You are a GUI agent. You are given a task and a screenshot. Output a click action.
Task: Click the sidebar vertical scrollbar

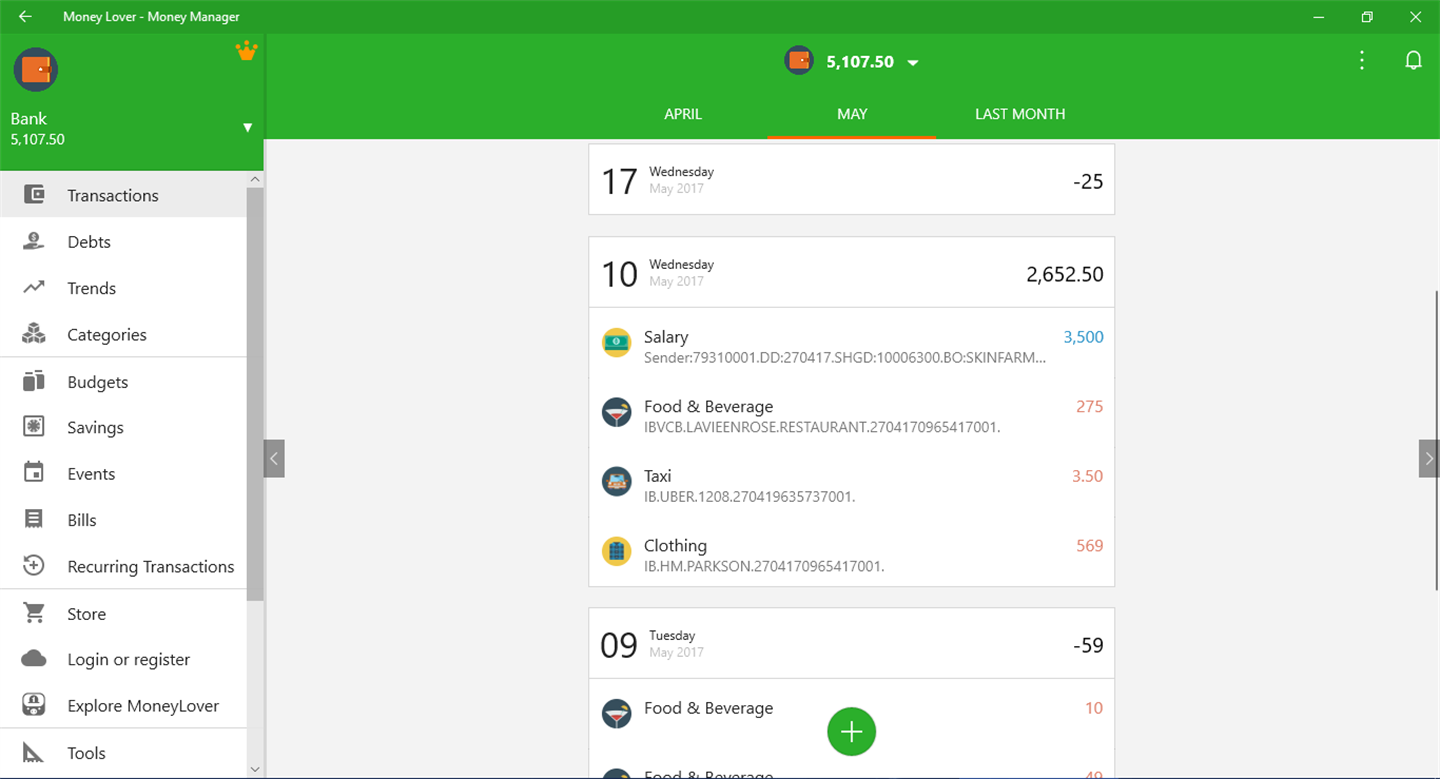(255, 394)
